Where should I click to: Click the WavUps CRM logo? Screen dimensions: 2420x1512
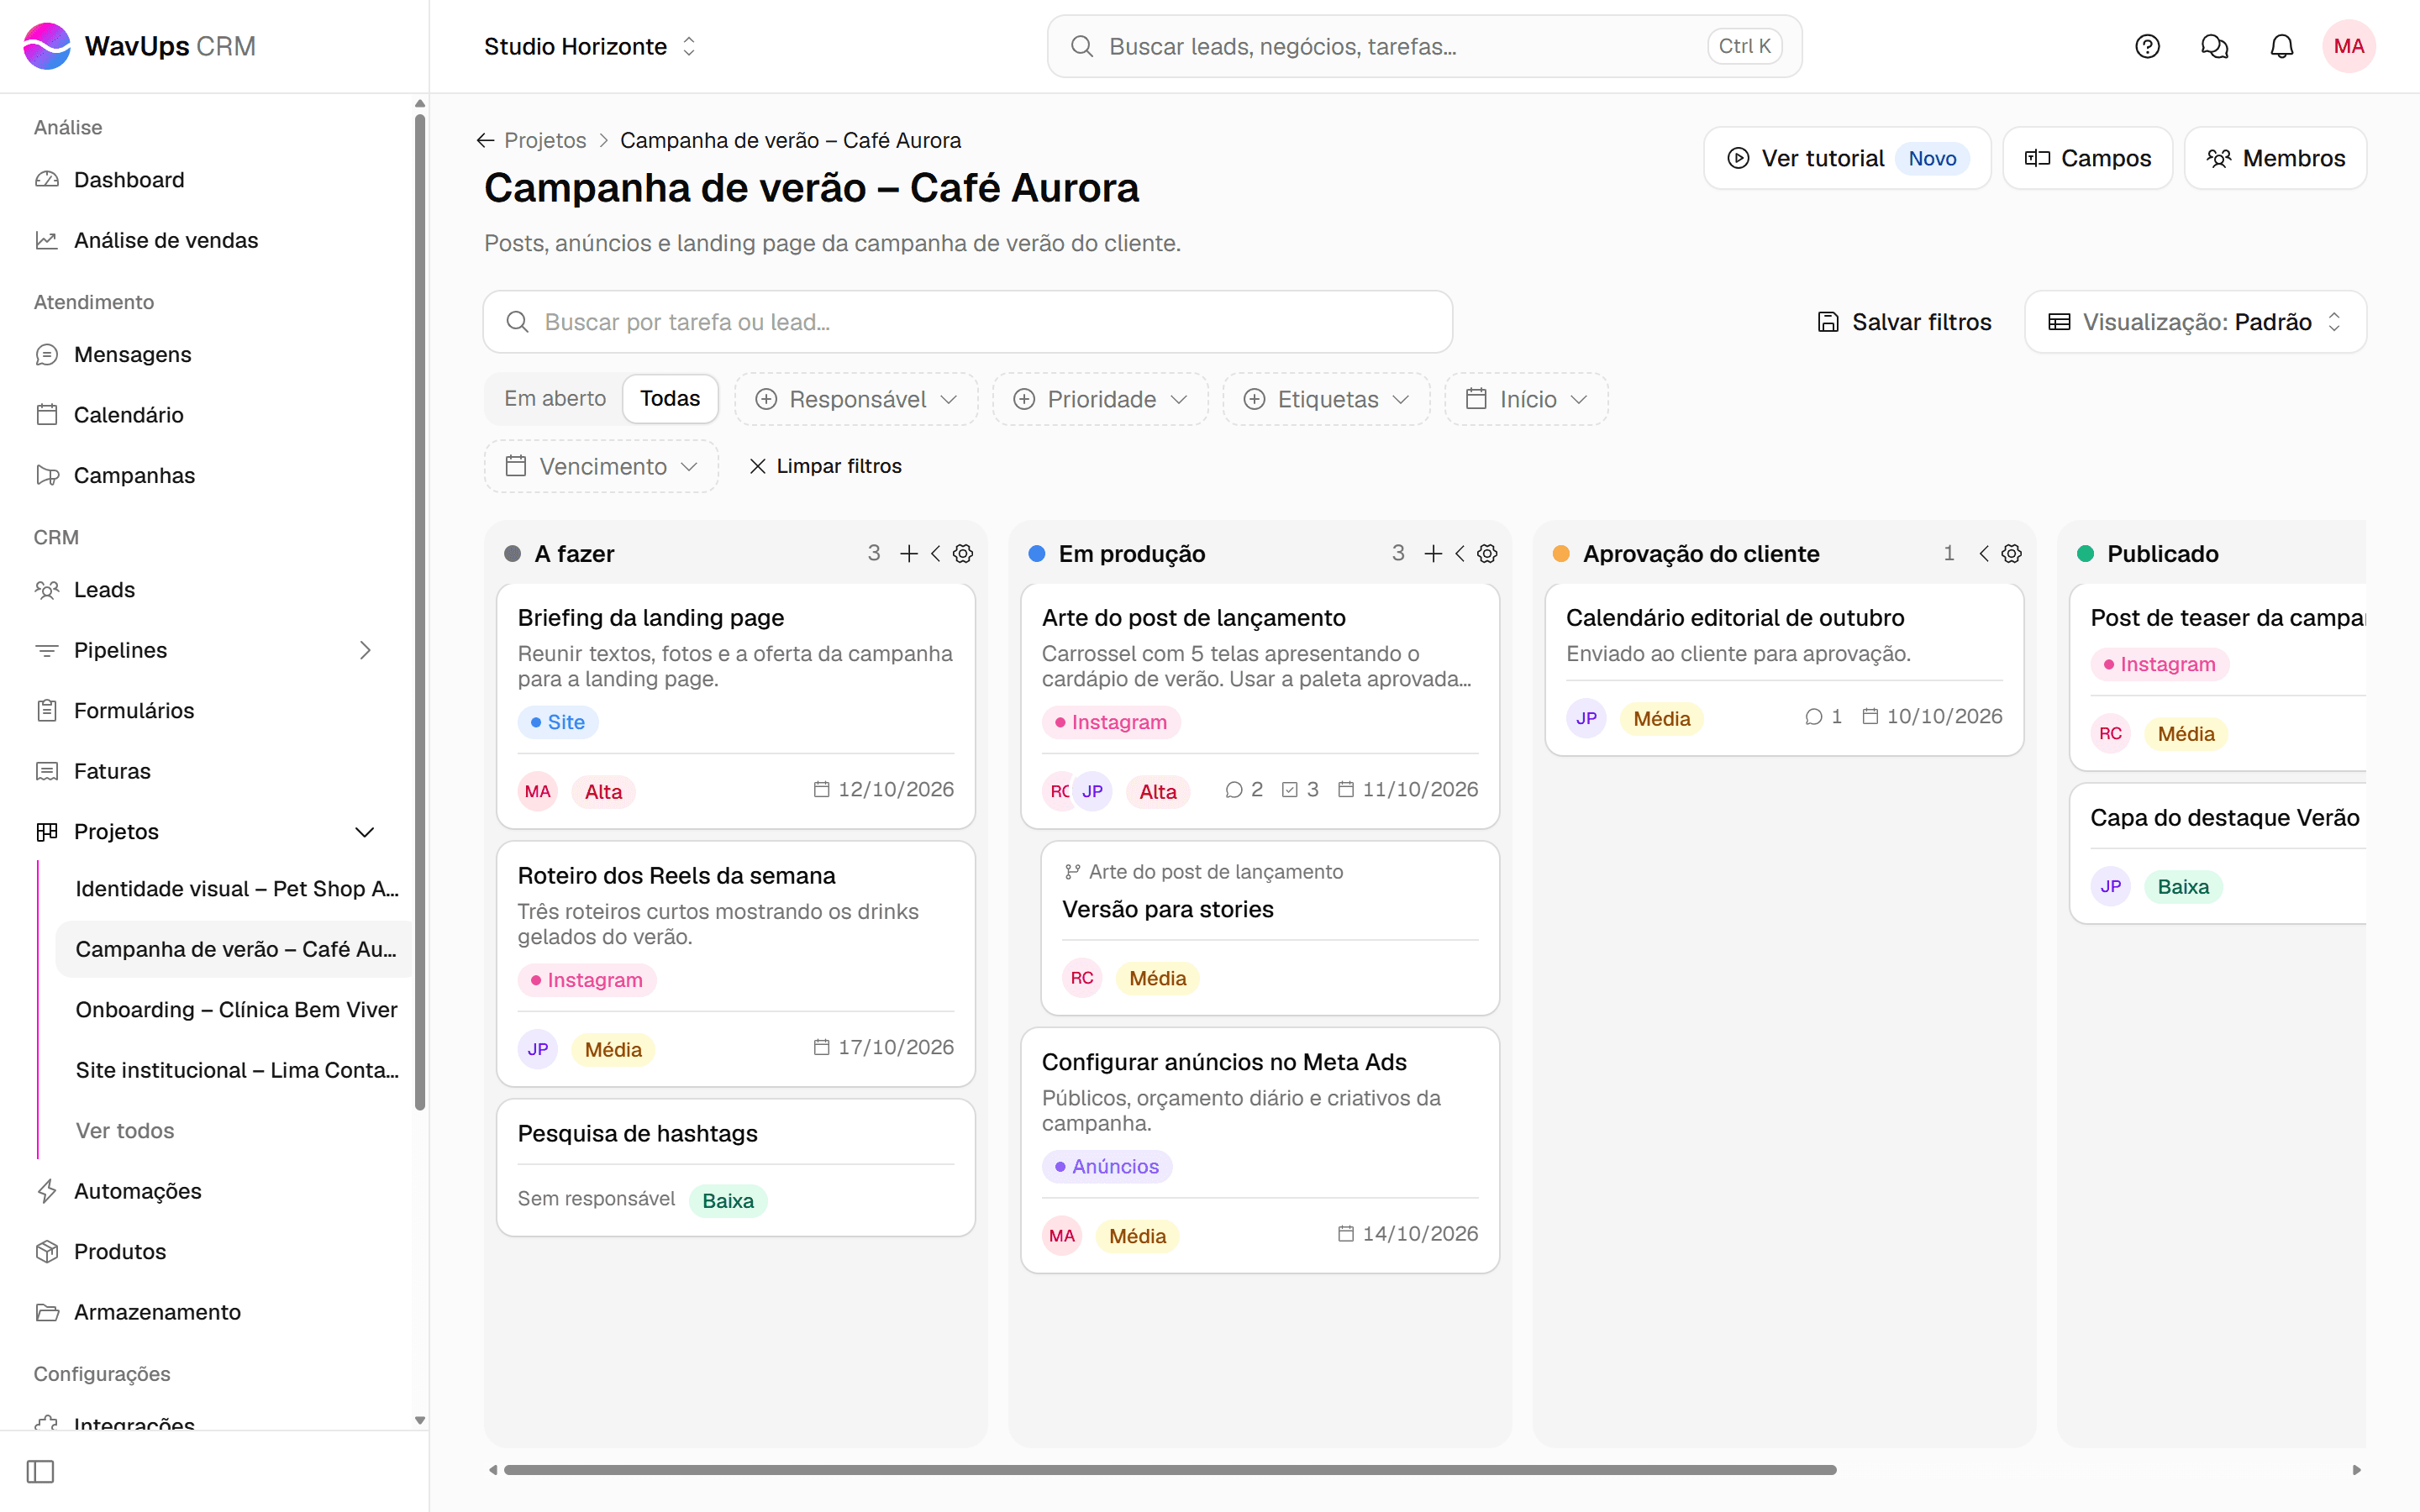pyautogui.click(x=139, y=46)
